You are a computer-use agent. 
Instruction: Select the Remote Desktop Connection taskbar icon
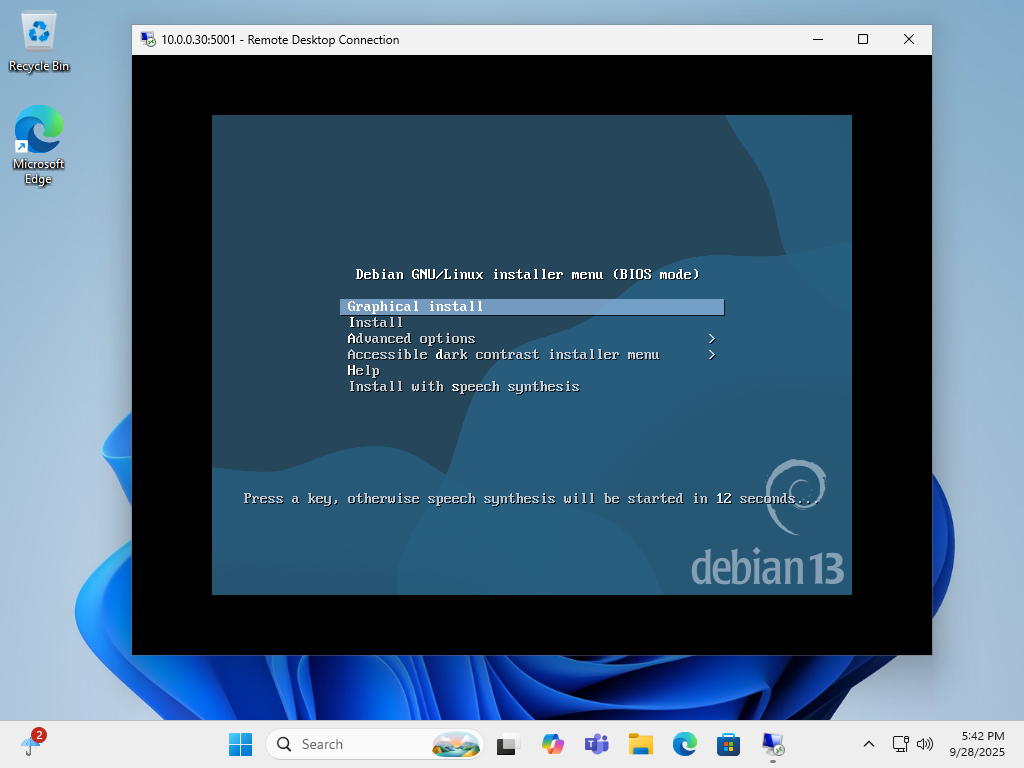(x=772, y=744)
